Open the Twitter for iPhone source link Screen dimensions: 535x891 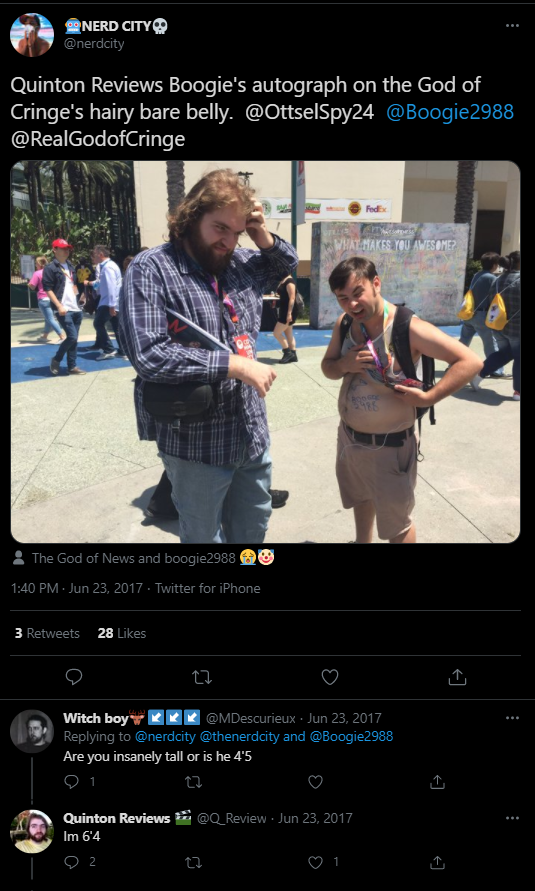pos(208,588)
